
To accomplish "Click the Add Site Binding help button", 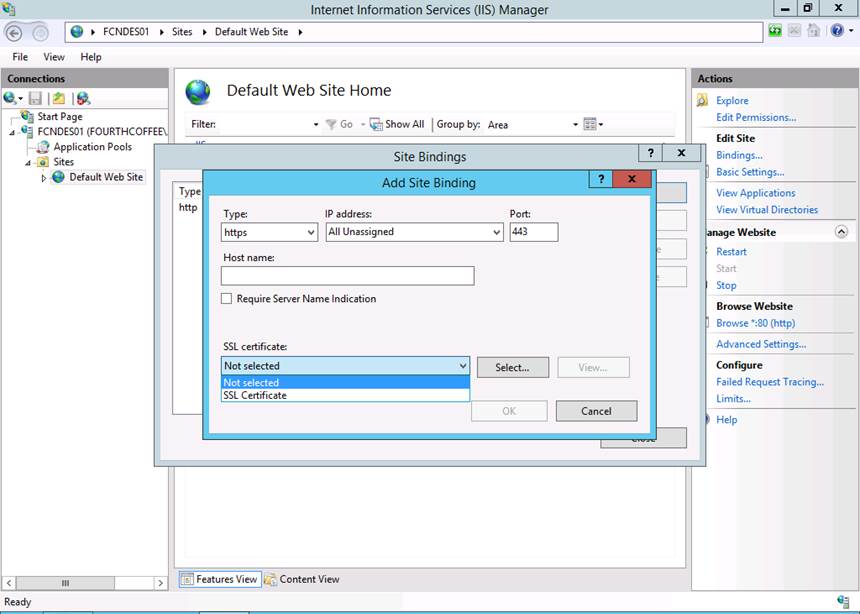I will coord(601,180).
